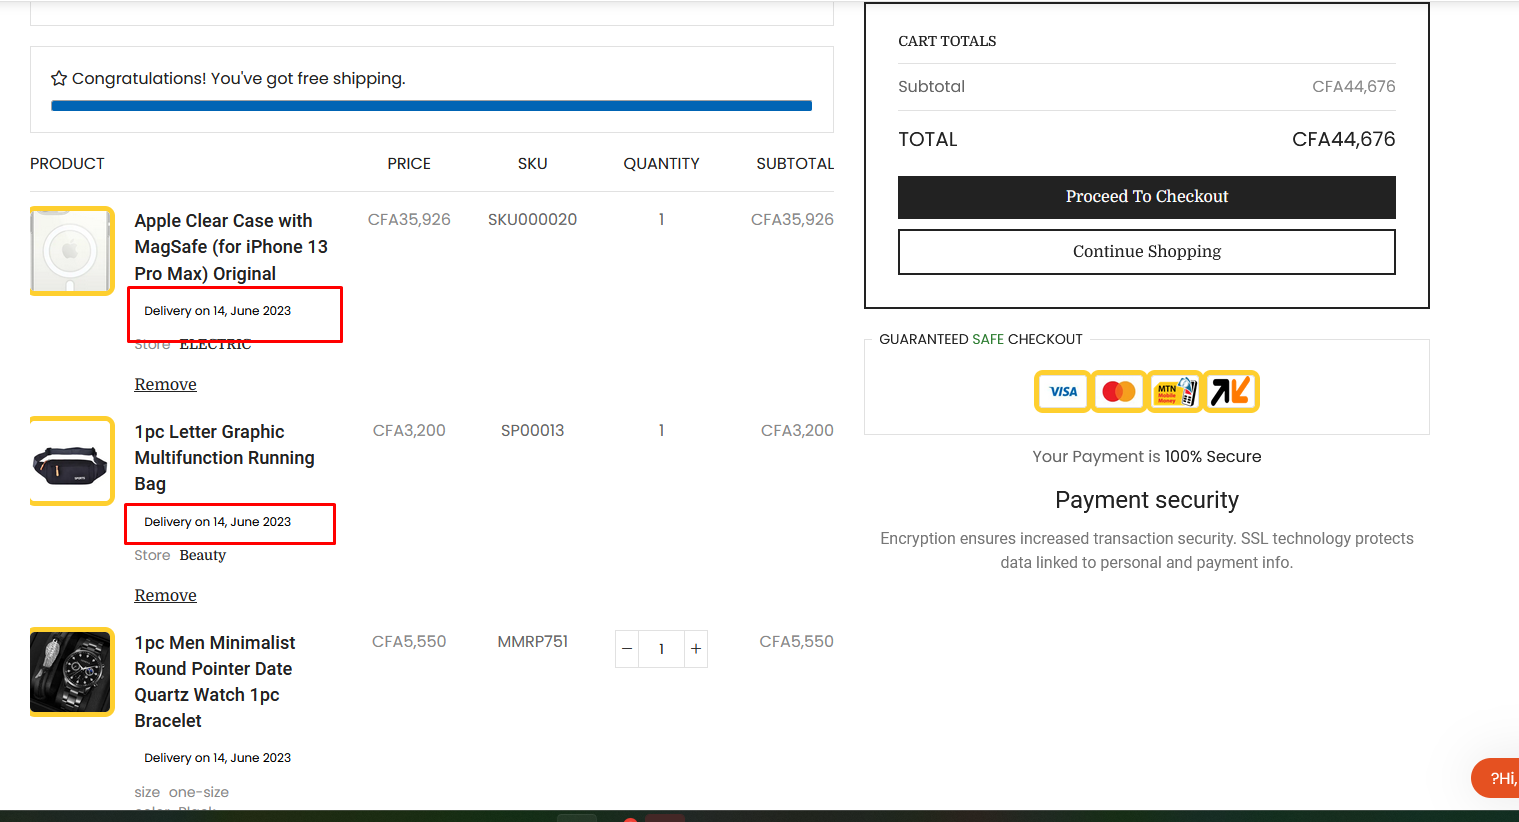Click the TOTAL amount CFA44,676

(1343, 139)
